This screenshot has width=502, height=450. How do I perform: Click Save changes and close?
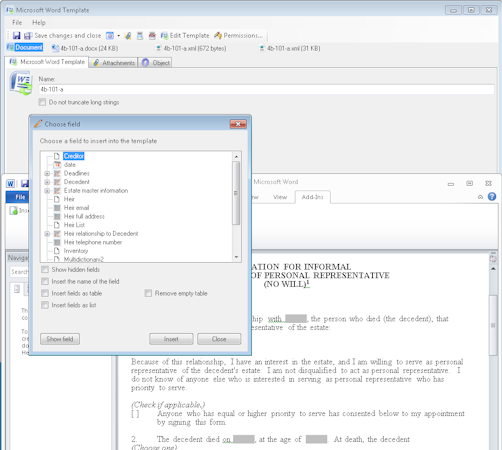62,35
